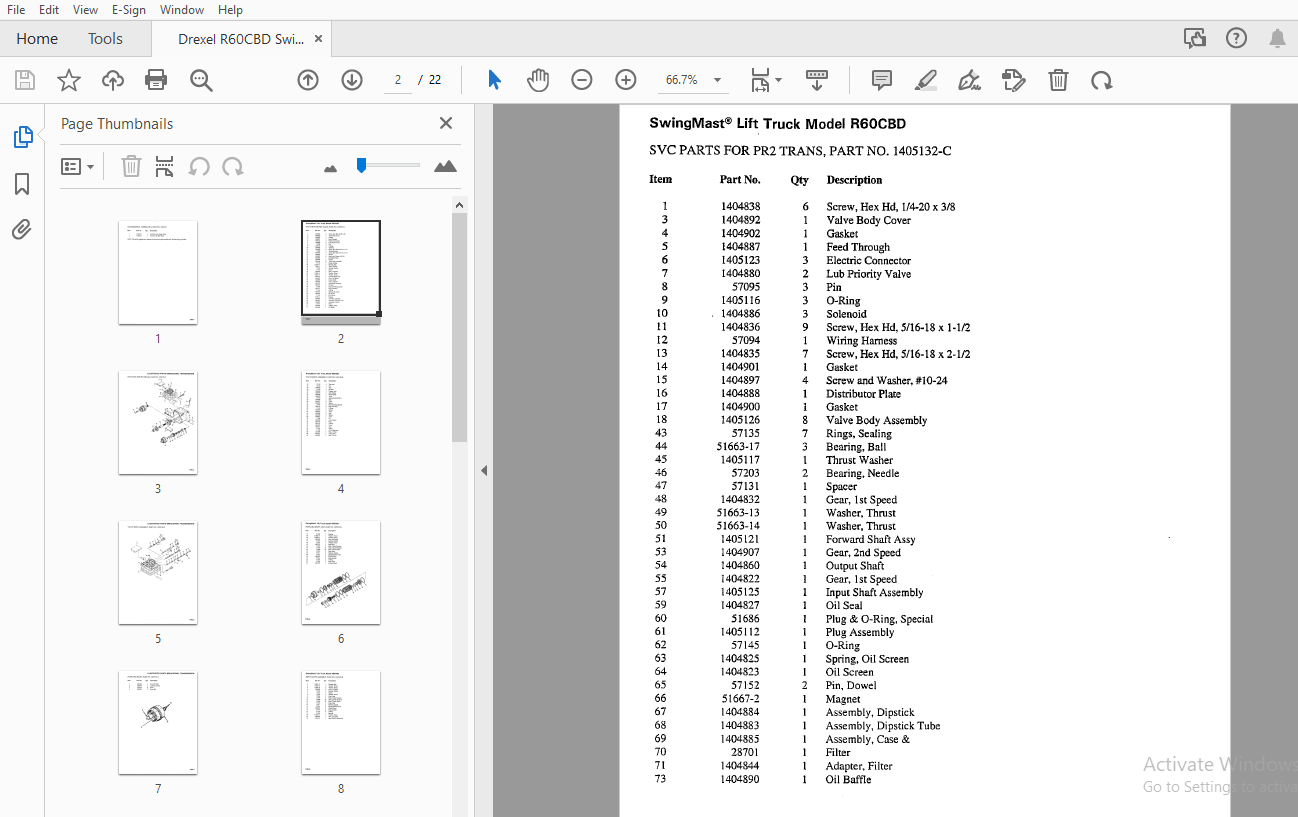Select page 7 thumbnail
The image size is (1298, 817).
tap(158, 723)
